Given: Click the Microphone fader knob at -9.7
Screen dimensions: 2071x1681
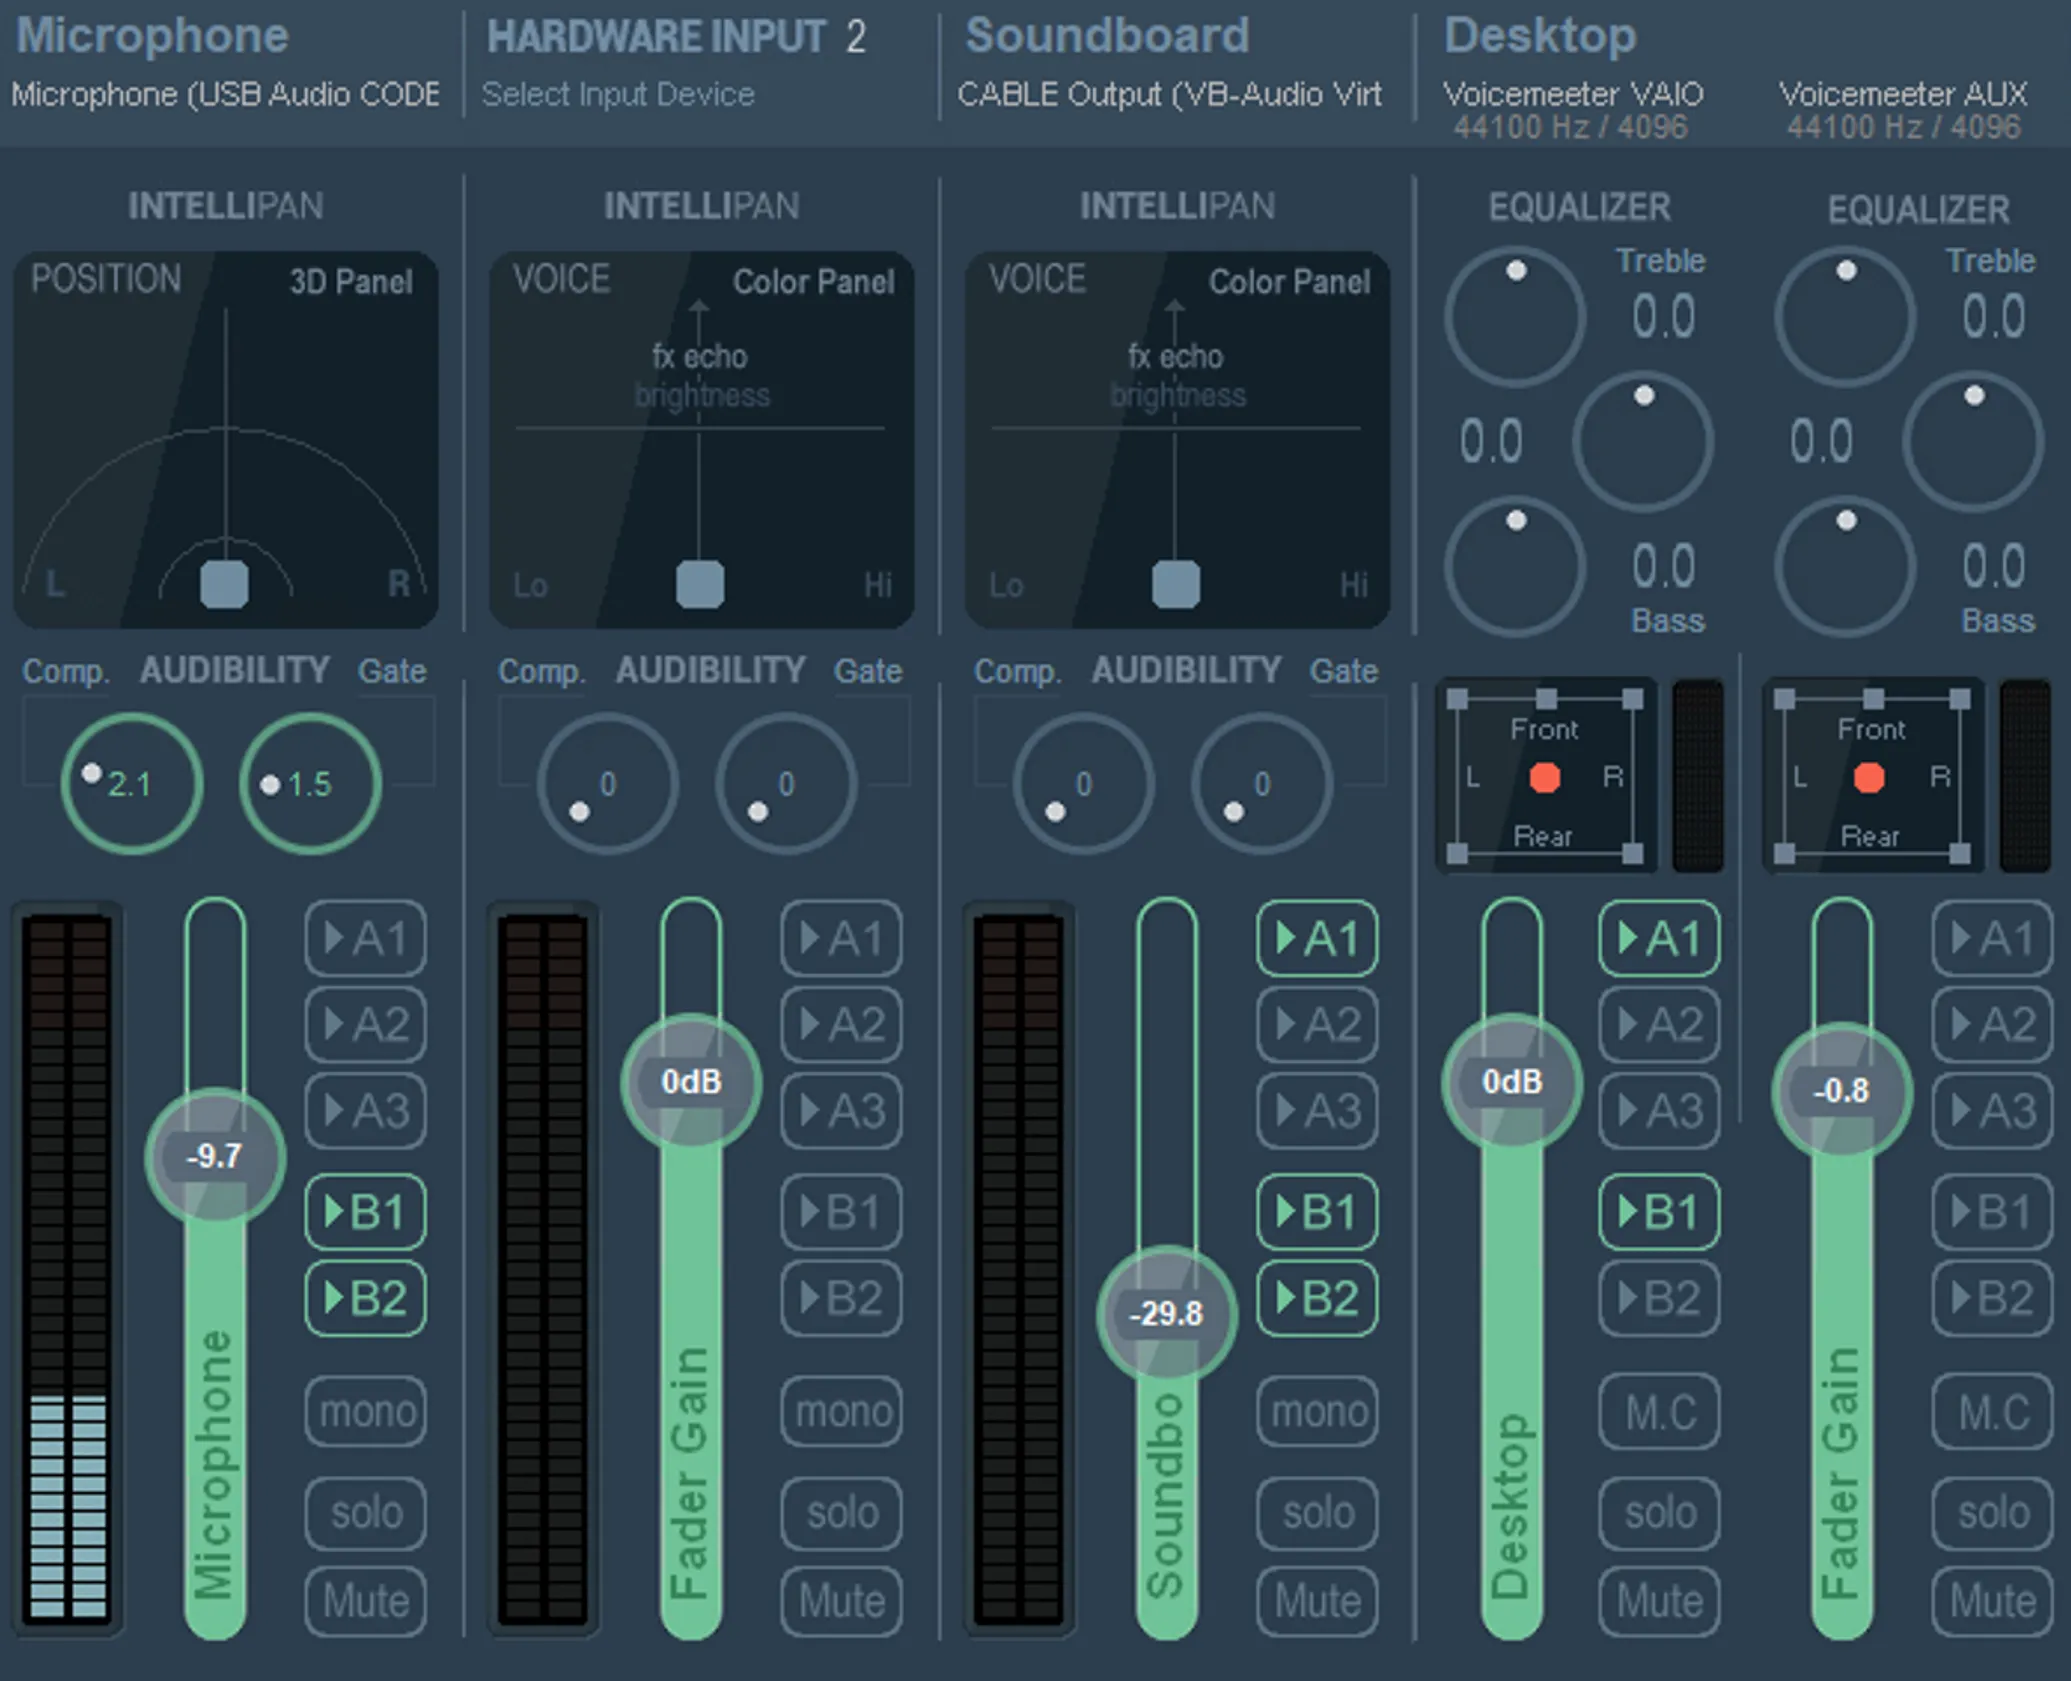Looking at the screenshot, I should [x=215, y=1157].
